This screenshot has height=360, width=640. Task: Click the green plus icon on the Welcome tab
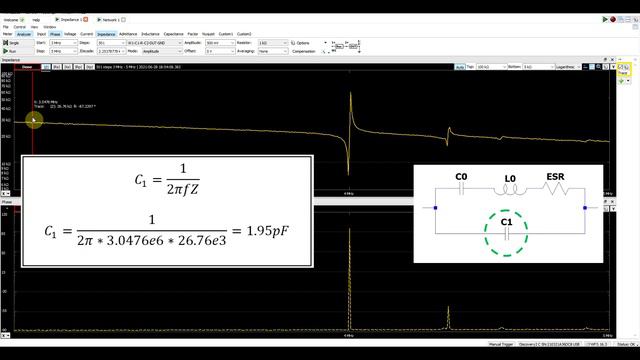[x=22, y=20]
